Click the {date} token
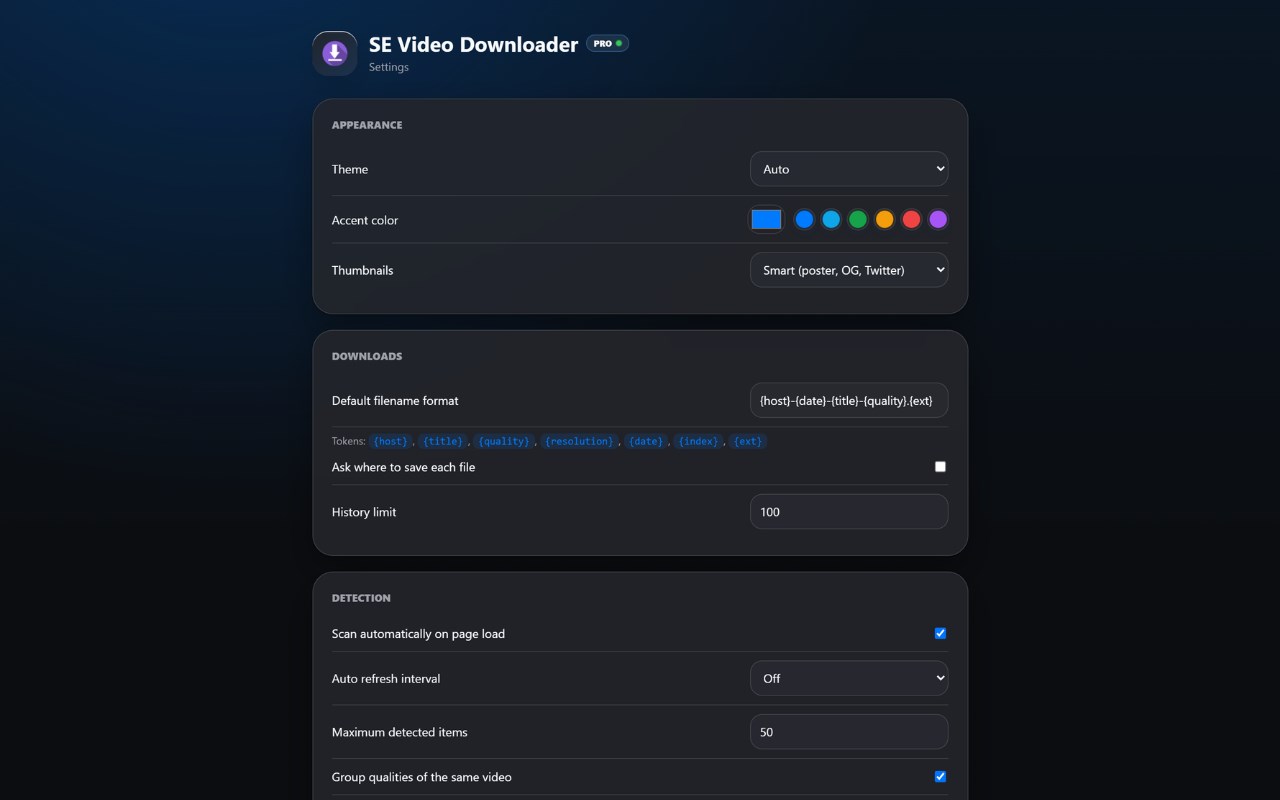The image size is (1280, 800). click(646, 441)
